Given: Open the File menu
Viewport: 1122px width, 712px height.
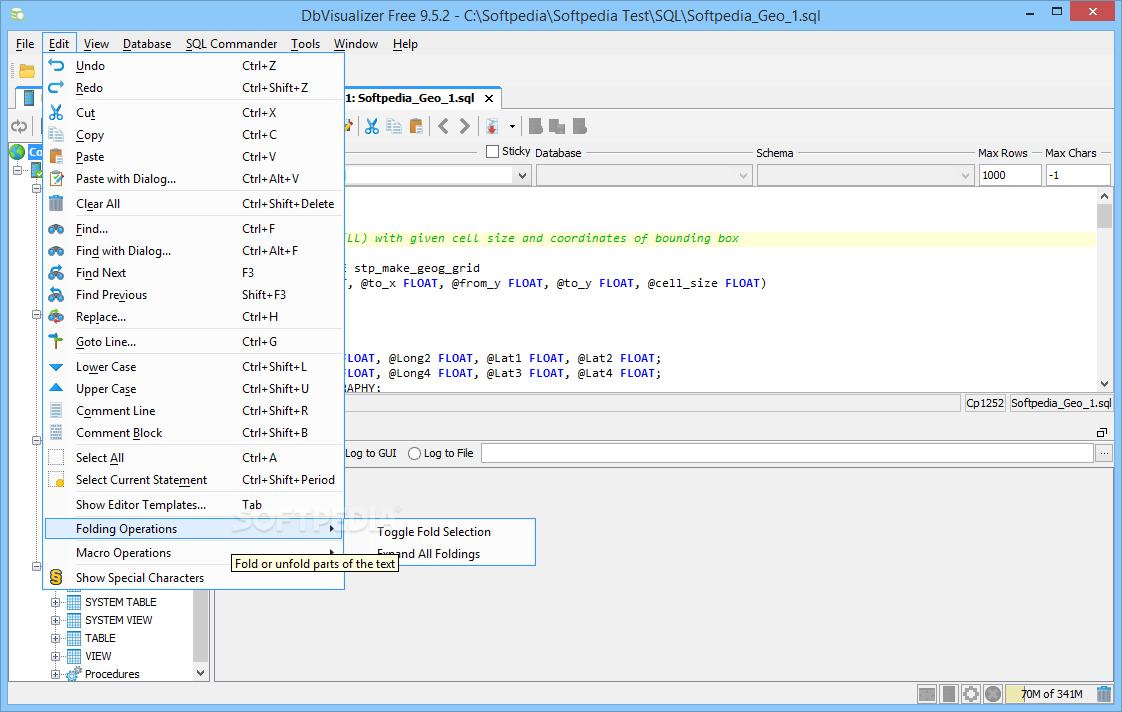Looking at the screenshot, I should 25,44.
